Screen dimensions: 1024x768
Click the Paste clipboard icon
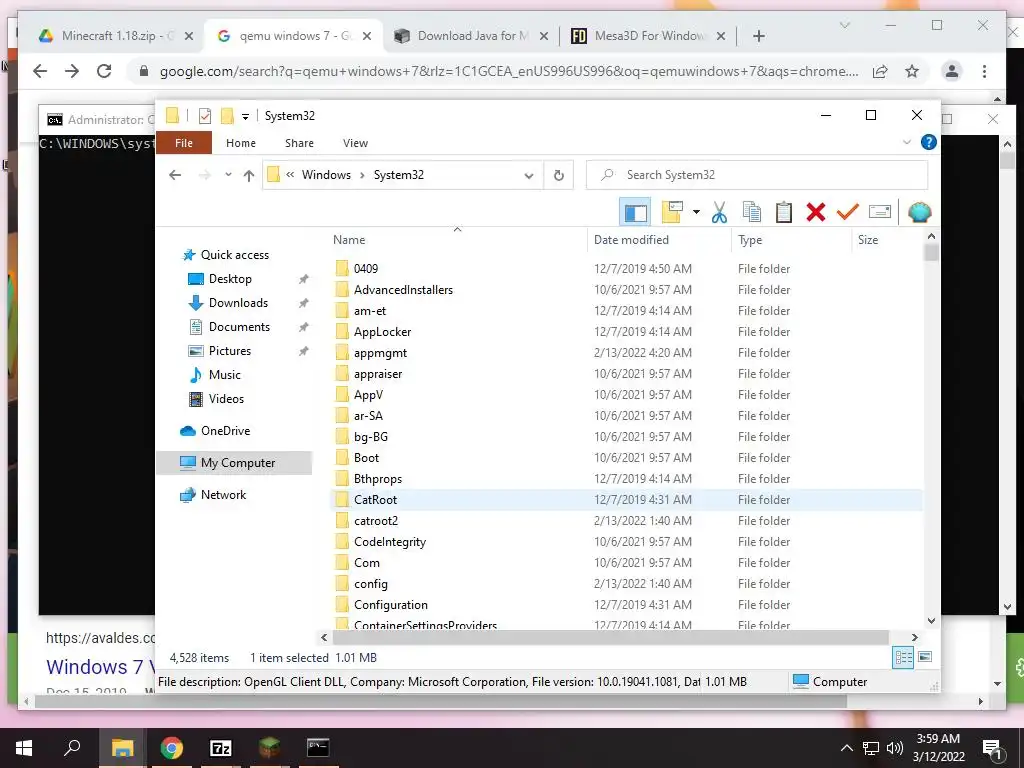(x=784, y=212)
